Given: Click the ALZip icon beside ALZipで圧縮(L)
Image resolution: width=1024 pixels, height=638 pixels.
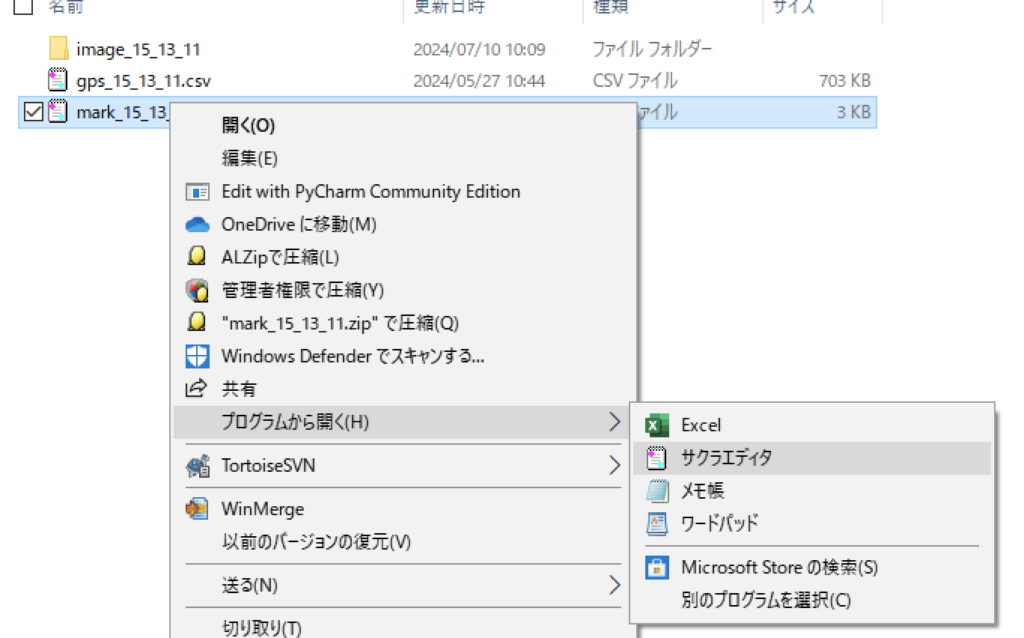Looking at the screenshot, I should [197, 257].
